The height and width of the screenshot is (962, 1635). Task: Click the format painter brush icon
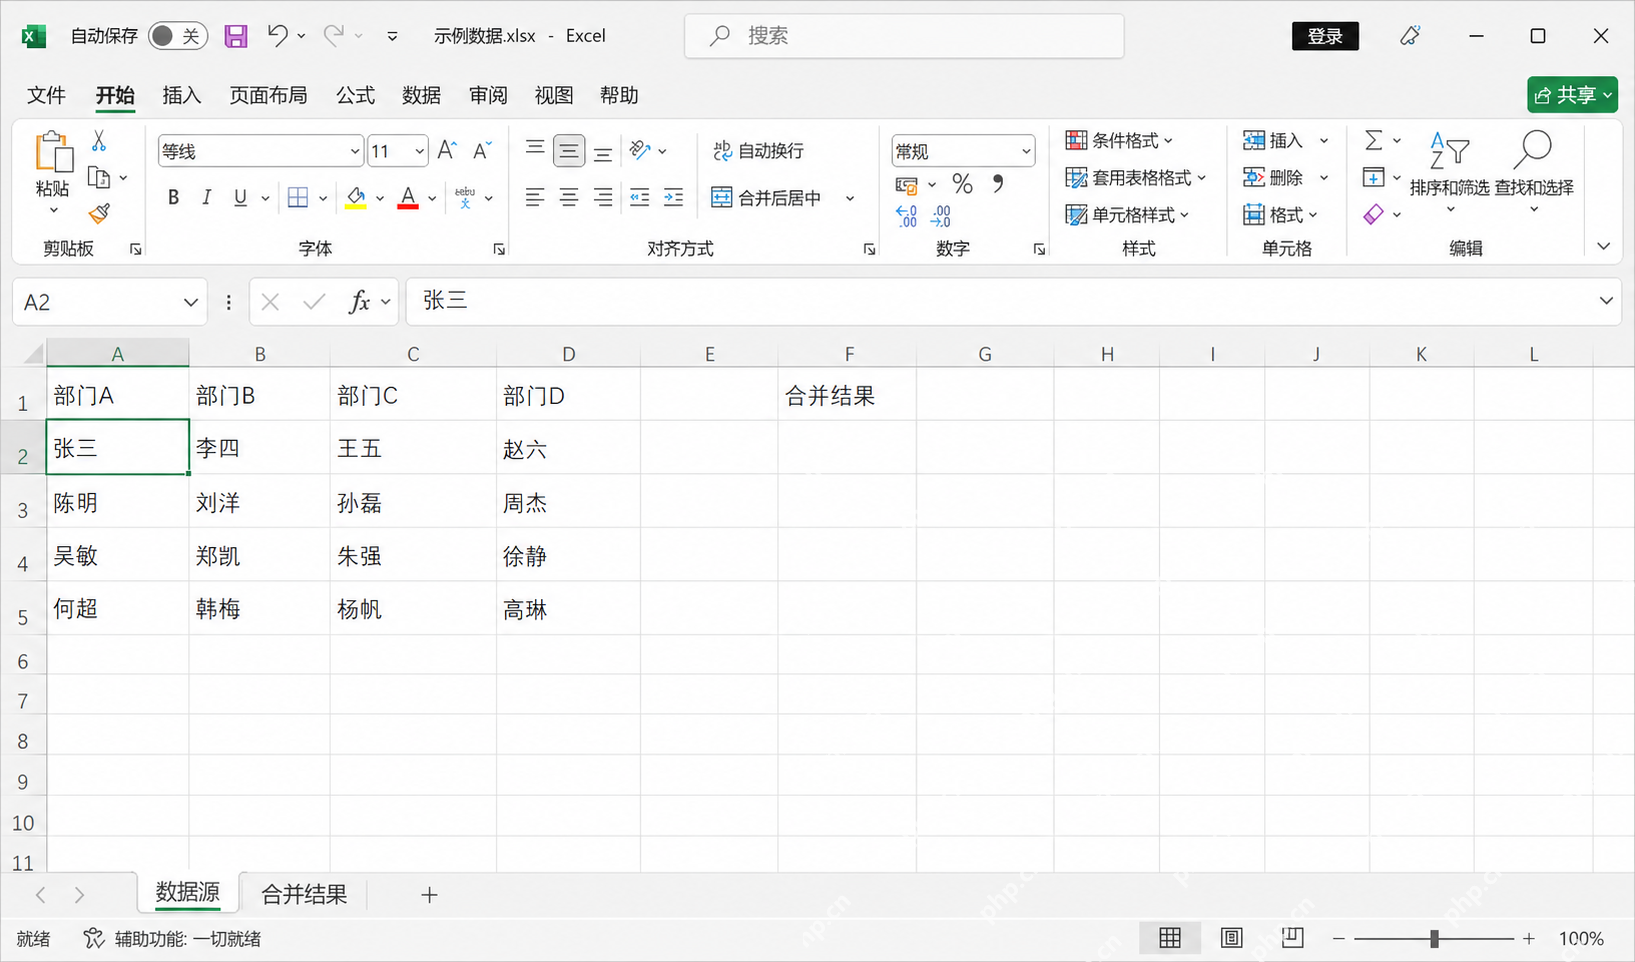(99, 213)
